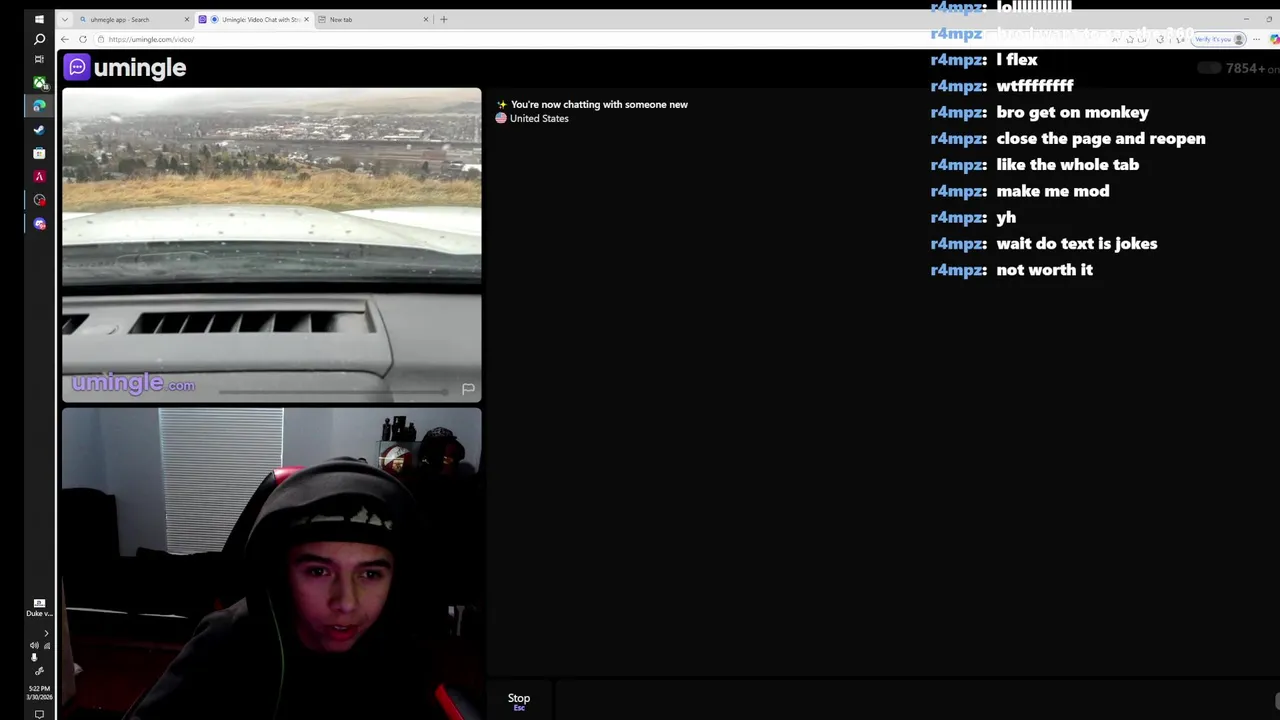Image resolution: width=1280 pixels, height=720 pixels.
Task: Click the 'Duke v...' tray item
Action: pos(39,608)
